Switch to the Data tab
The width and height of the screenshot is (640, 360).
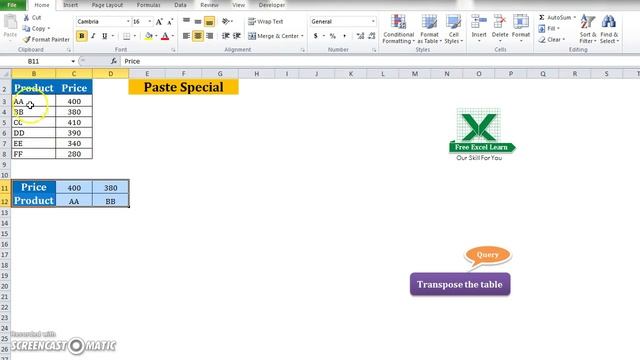tap(180, 5)
